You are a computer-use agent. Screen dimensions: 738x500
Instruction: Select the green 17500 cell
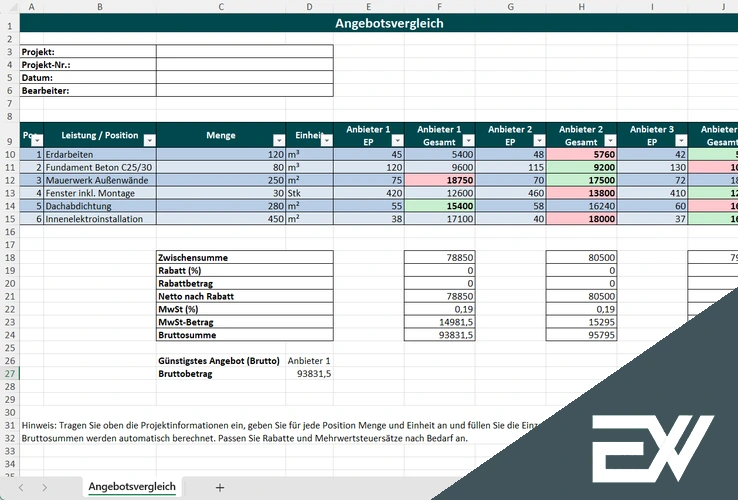click(x=581, y=180)
